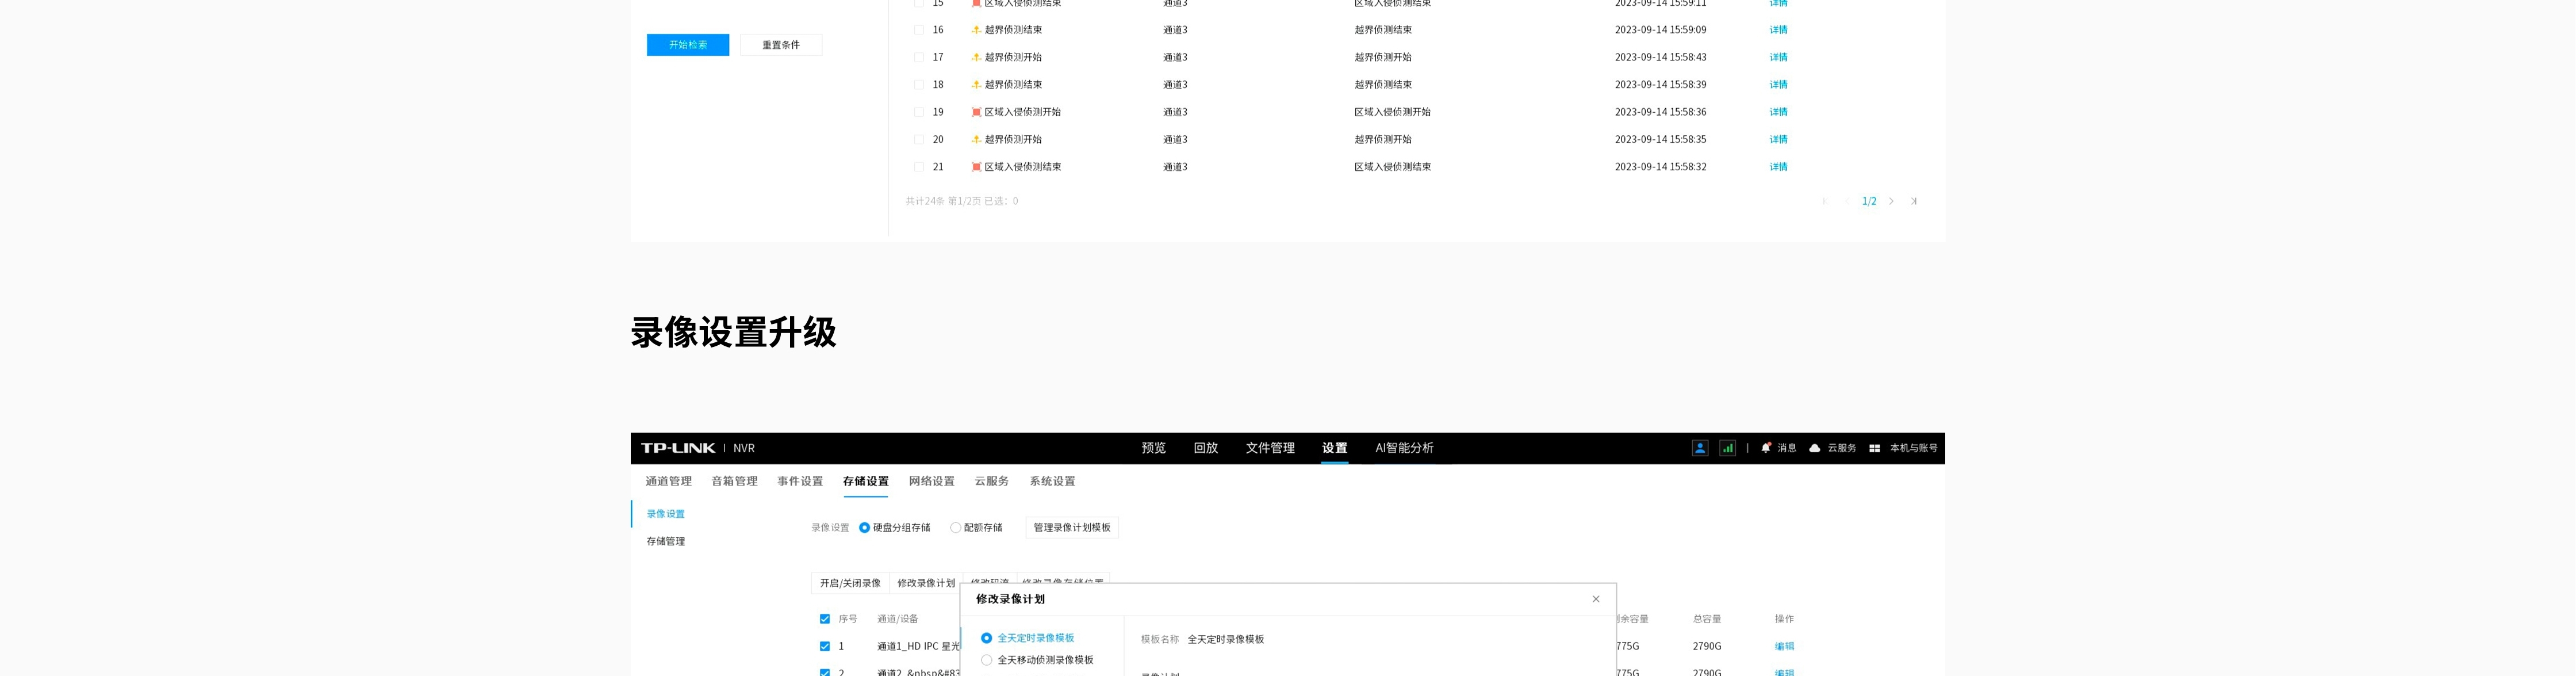Tick the checkbox for event row 19
This screenshot has width=2576, height=676.
coord(919,112)
